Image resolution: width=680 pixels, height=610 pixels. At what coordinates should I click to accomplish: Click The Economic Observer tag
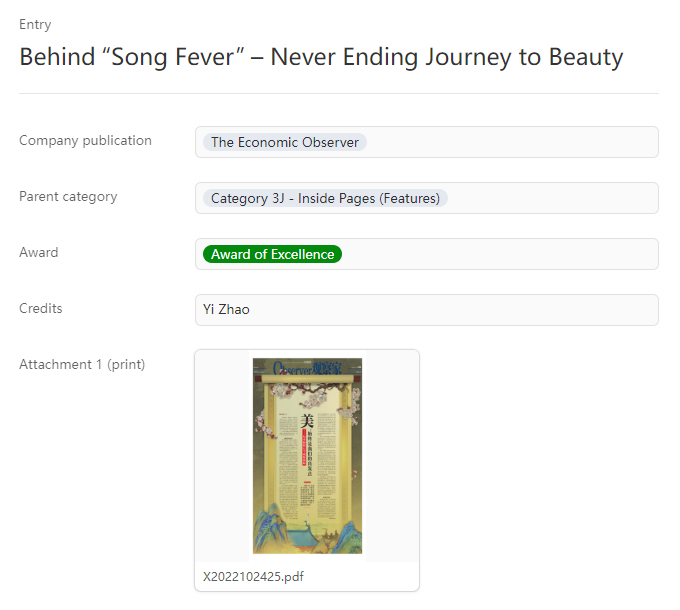(x=284, y=142)
